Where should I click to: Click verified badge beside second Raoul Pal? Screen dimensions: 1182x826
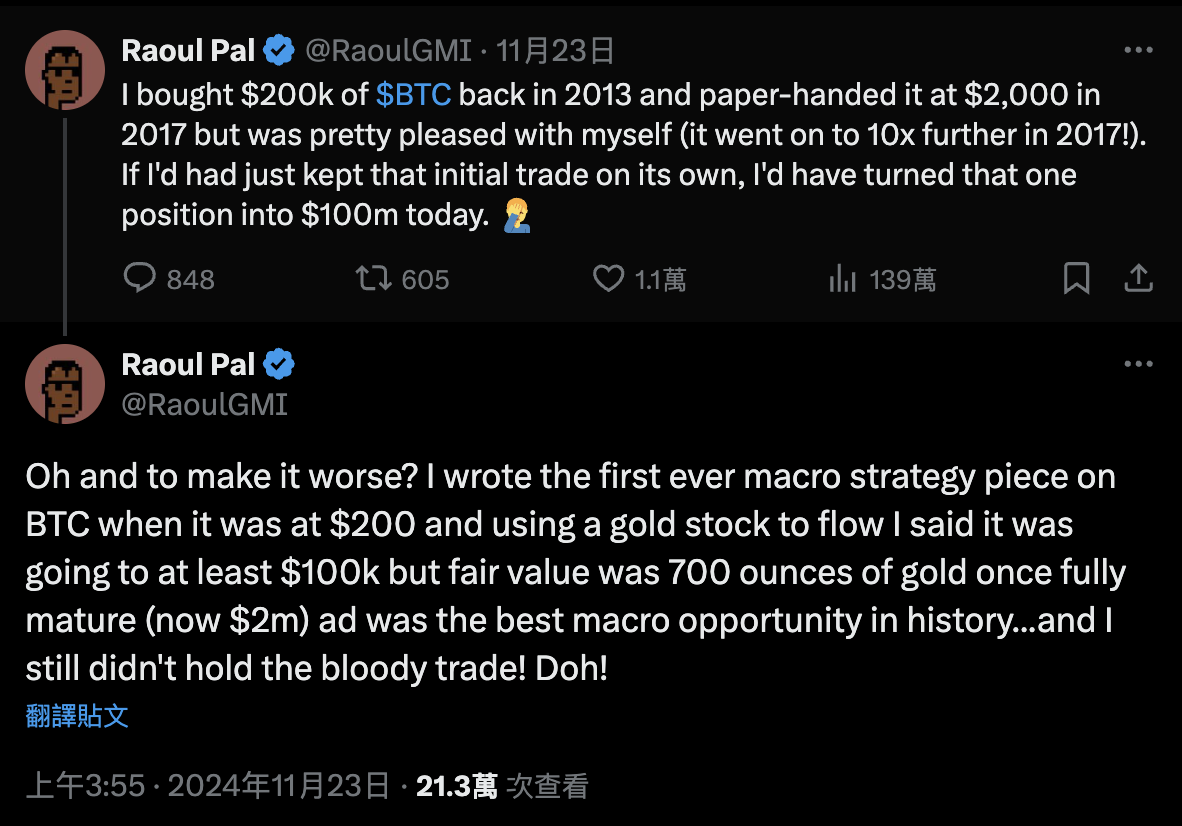[279, 365]
